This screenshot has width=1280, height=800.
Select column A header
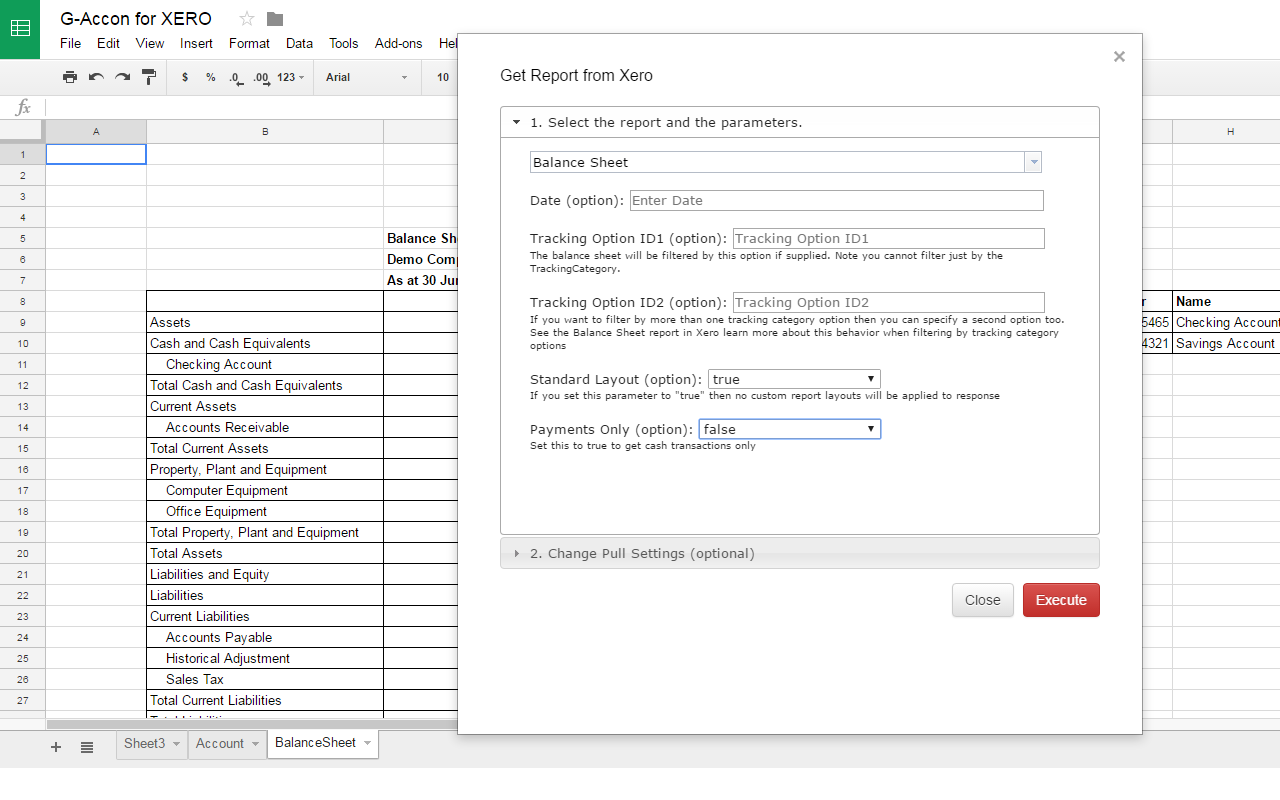point(96,131)
